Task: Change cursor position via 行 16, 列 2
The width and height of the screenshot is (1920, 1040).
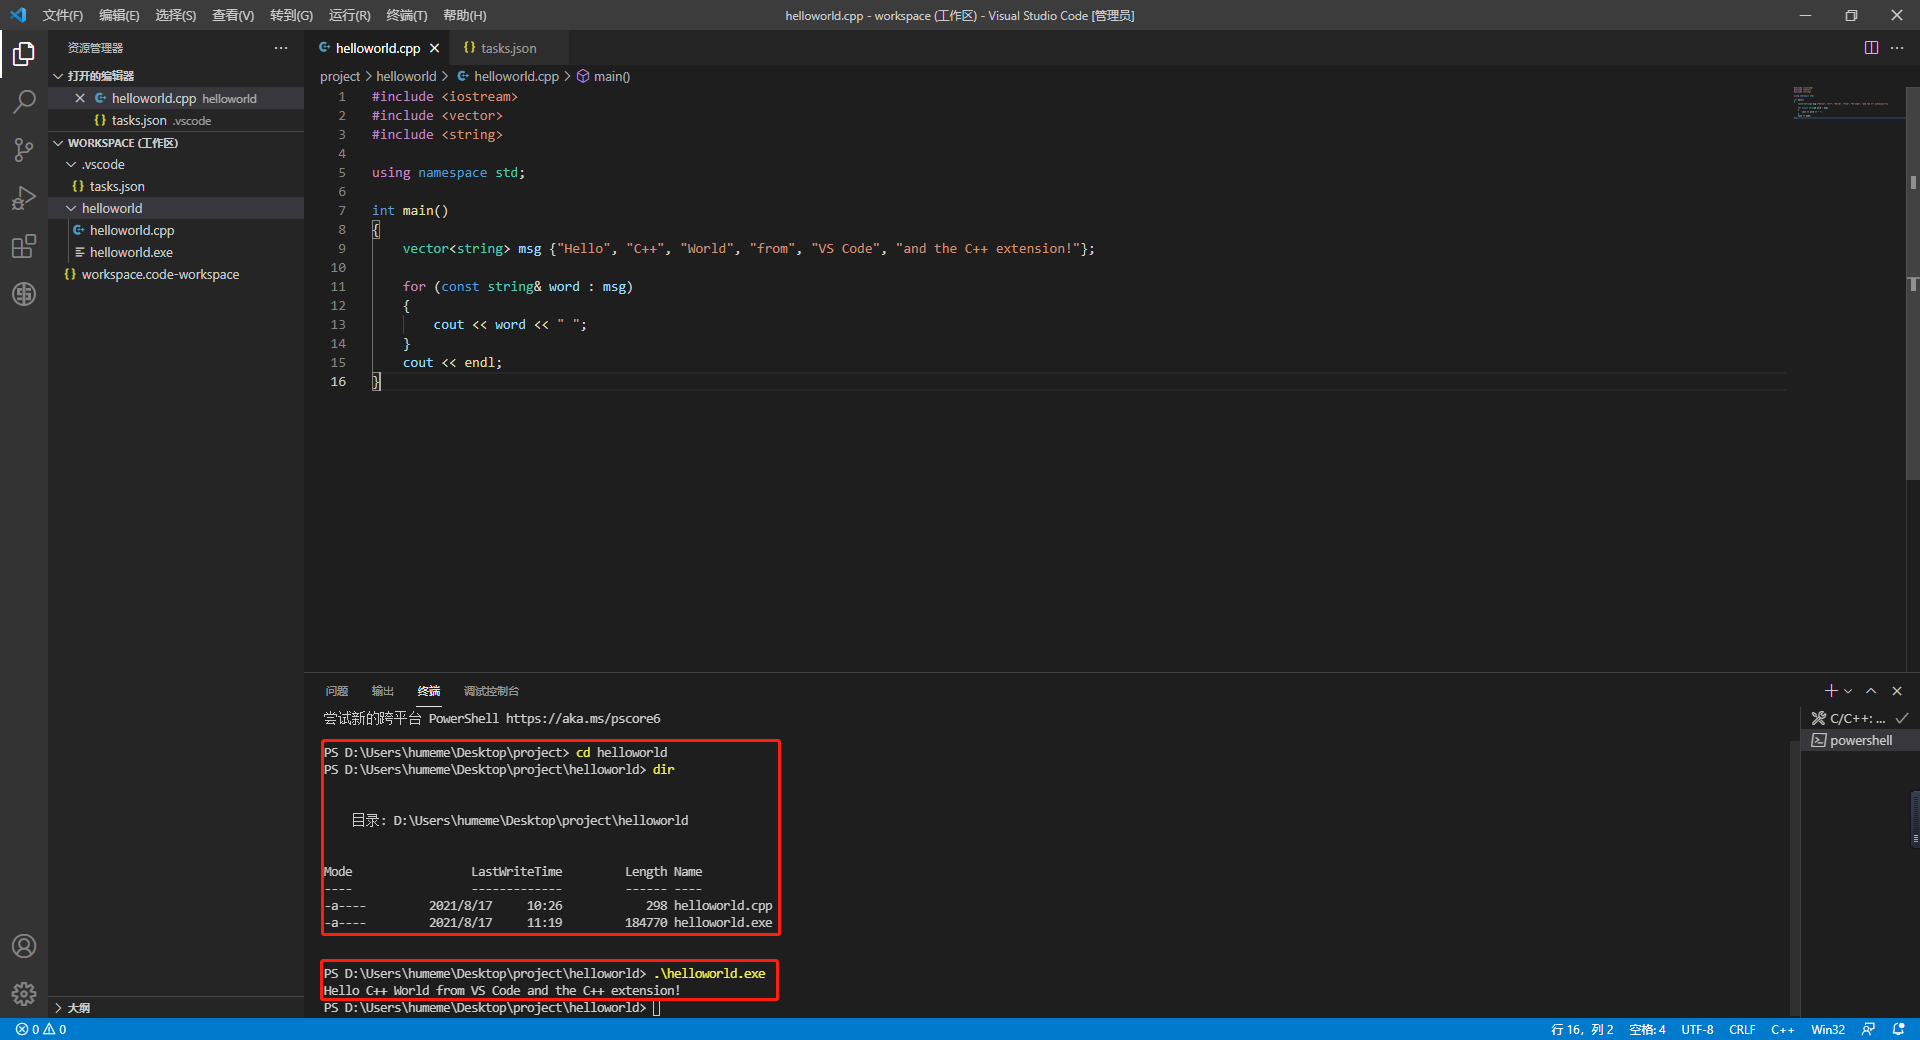Action: [1582, 1029]
